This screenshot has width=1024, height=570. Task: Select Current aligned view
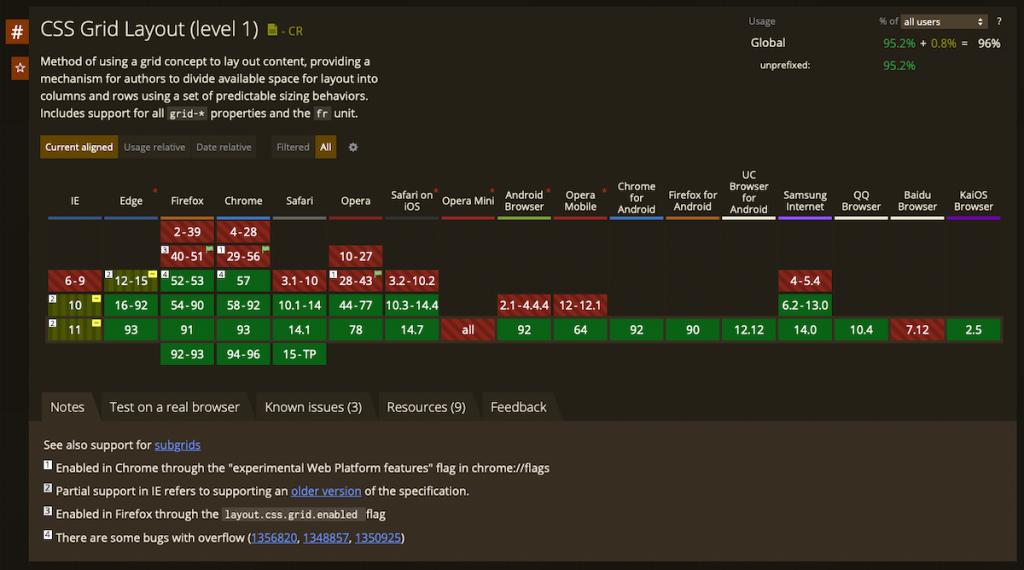tap(79, 148)
